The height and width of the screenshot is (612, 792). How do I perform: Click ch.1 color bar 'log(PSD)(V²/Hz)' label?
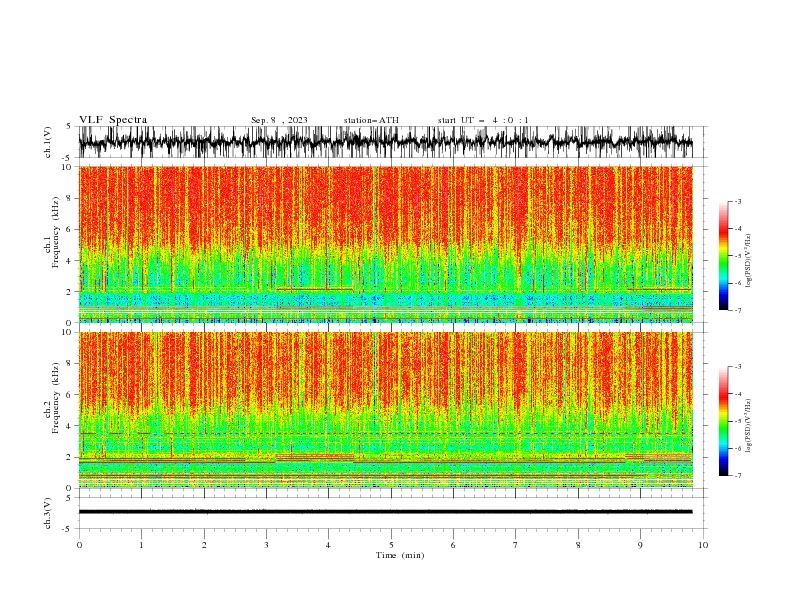click(x=749, y=261)
